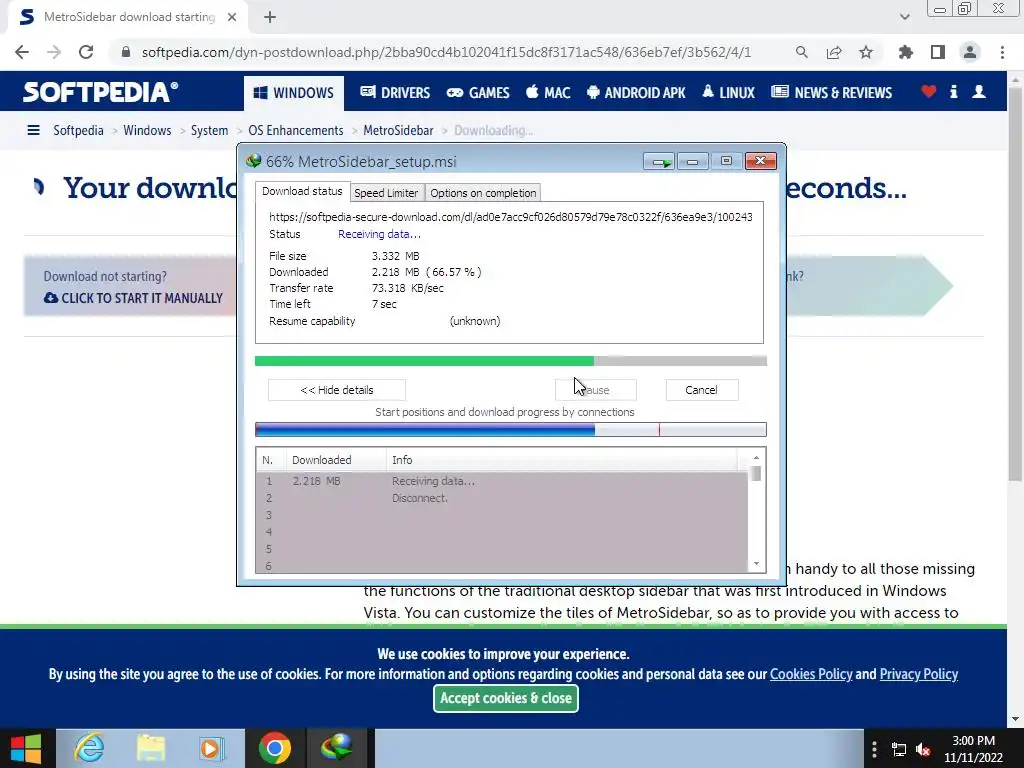Click the softpedia-secure-download URL text

click(x=511, y=217)
